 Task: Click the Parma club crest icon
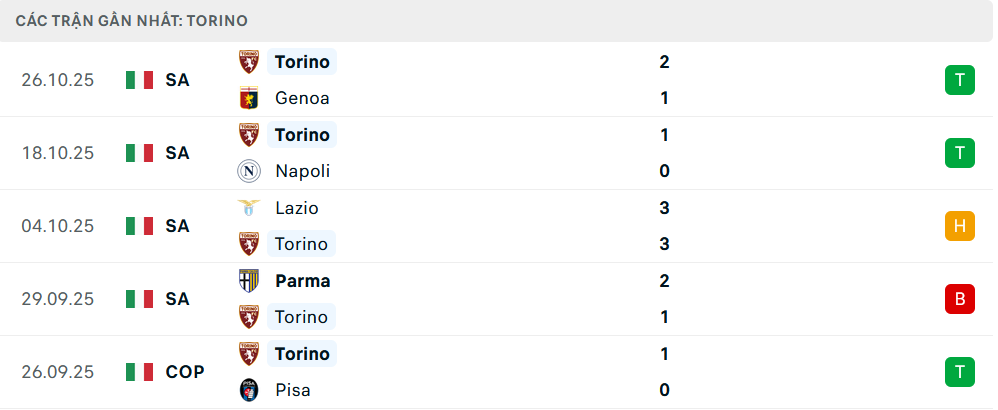coord(248,281)
